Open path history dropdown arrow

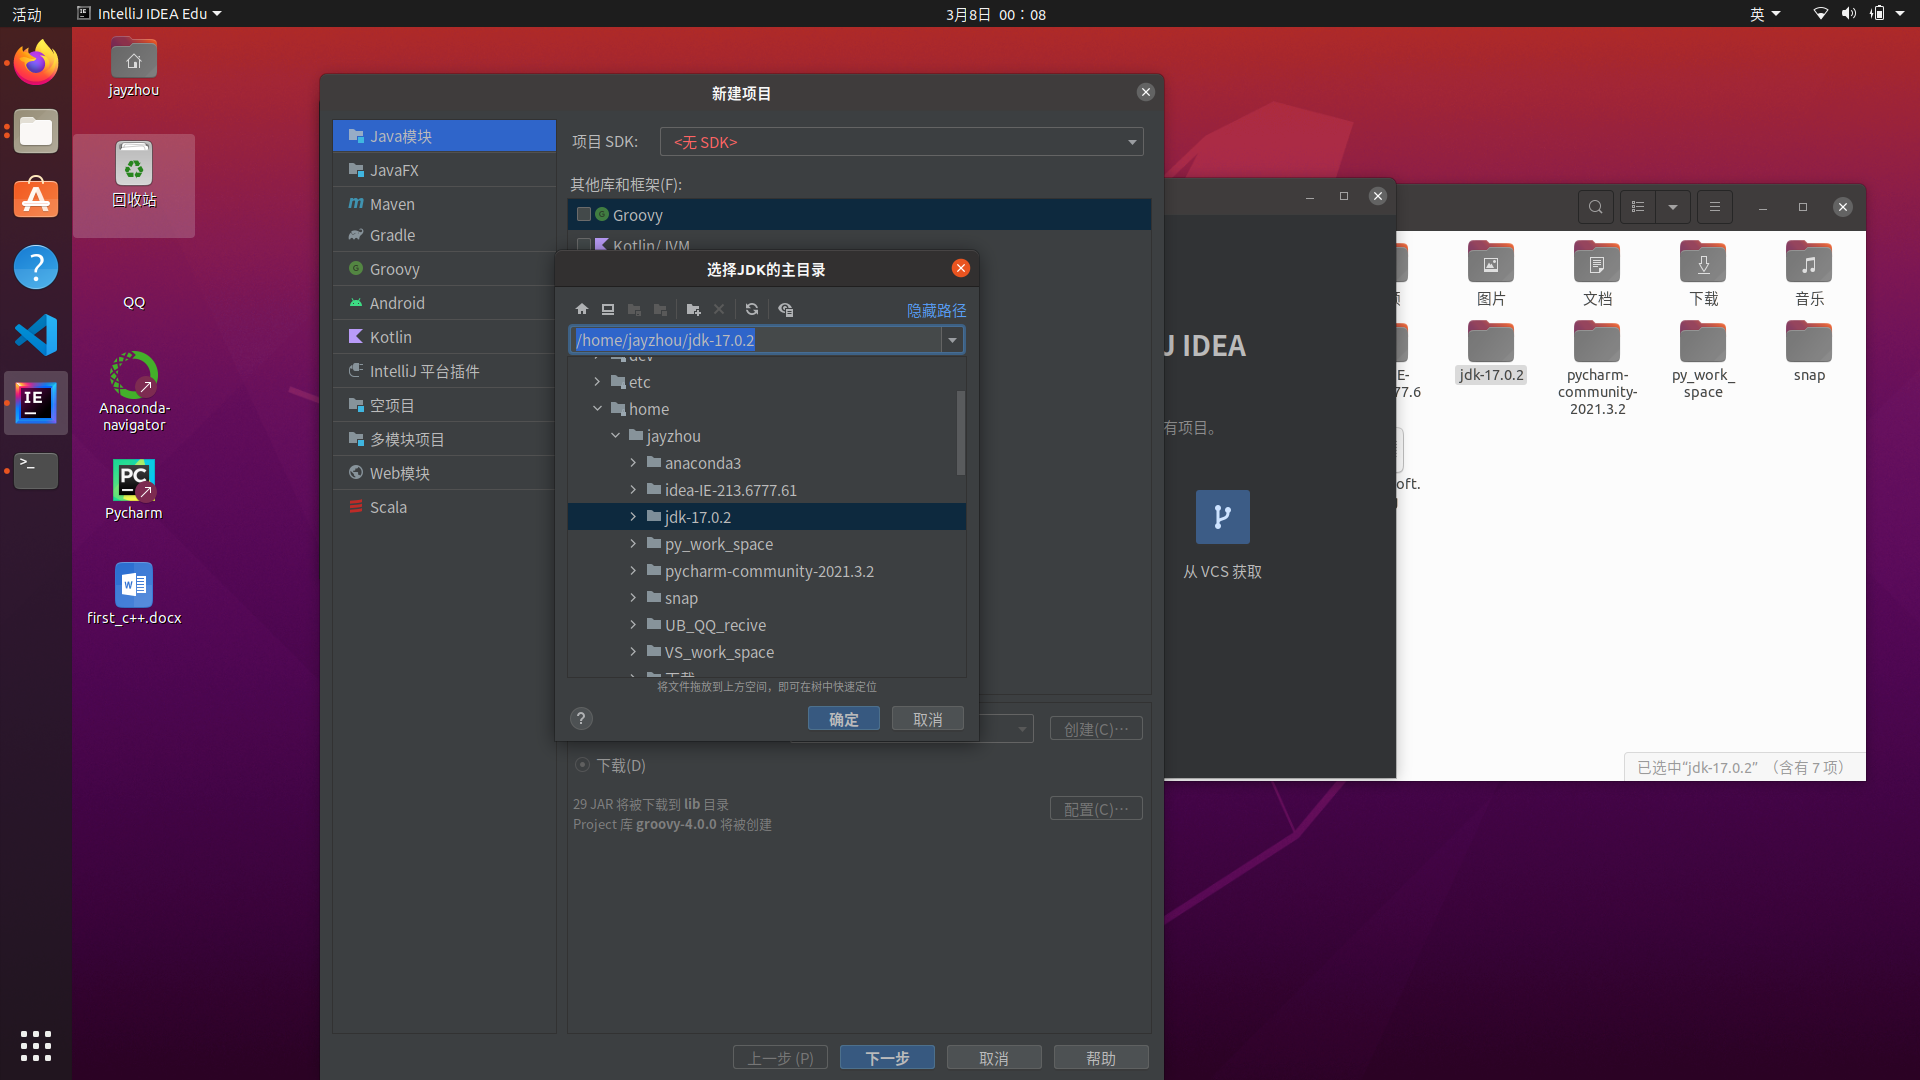(x=952, y=340)
